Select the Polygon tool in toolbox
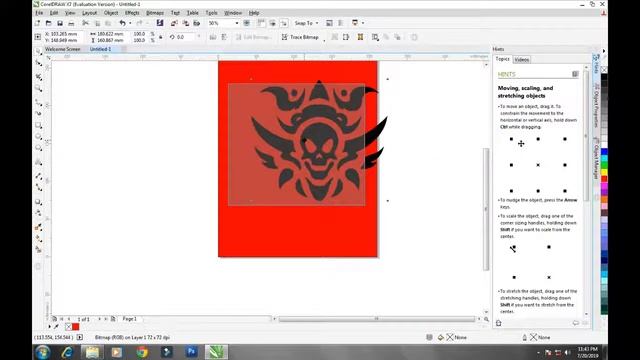 click(x=38, y=148)
